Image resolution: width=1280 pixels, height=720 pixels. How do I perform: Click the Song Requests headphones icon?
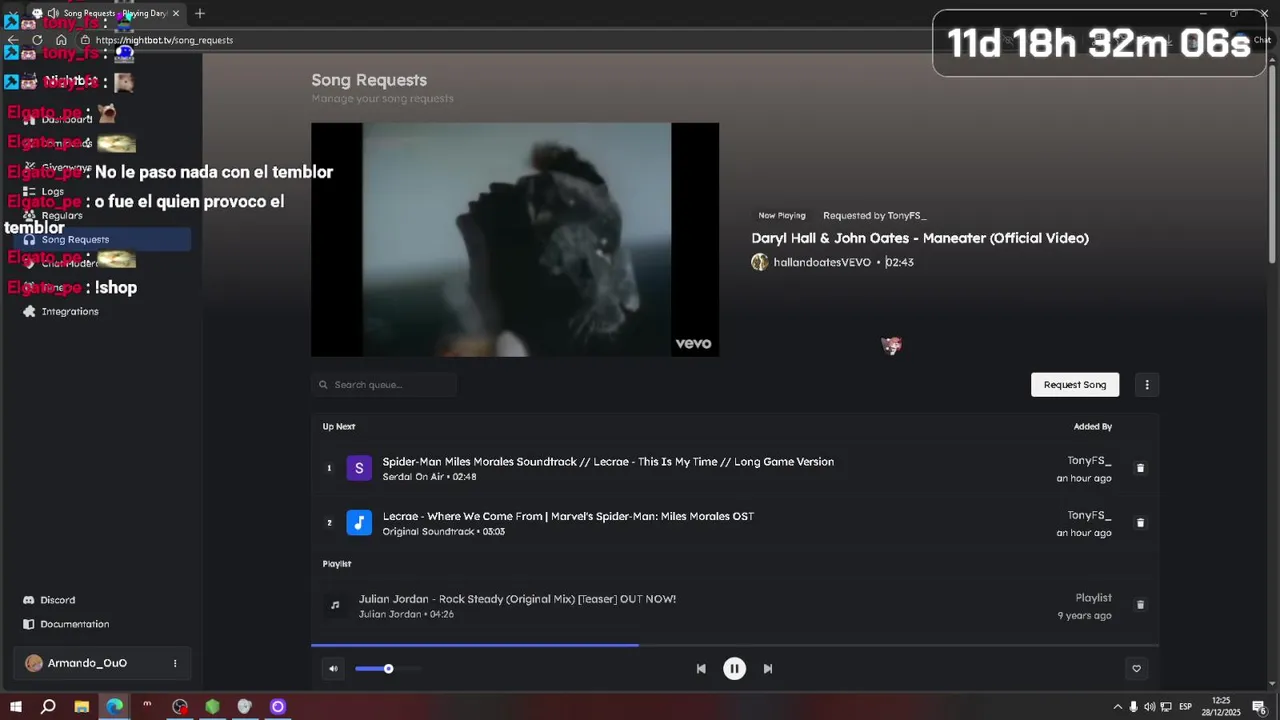click(29, 239)
